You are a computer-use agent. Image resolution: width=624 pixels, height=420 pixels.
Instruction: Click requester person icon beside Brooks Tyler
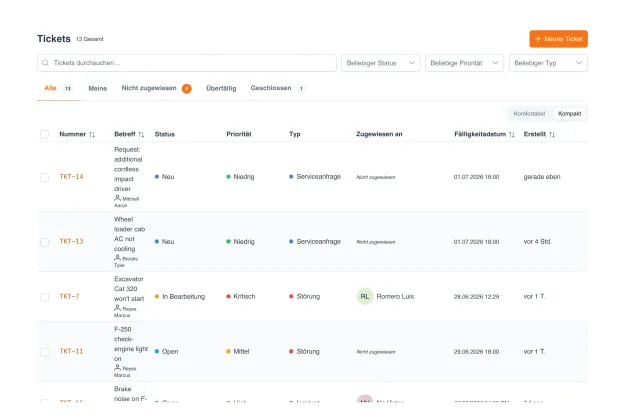coord(117,258)
